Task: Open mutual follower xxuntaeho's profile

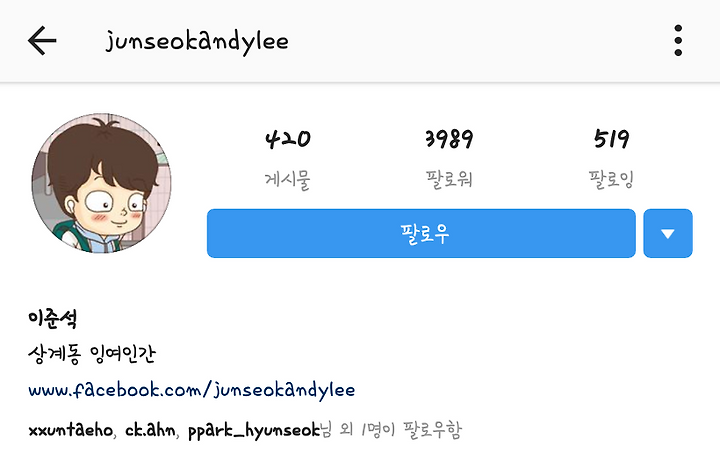Action: (x=70, y=430)
